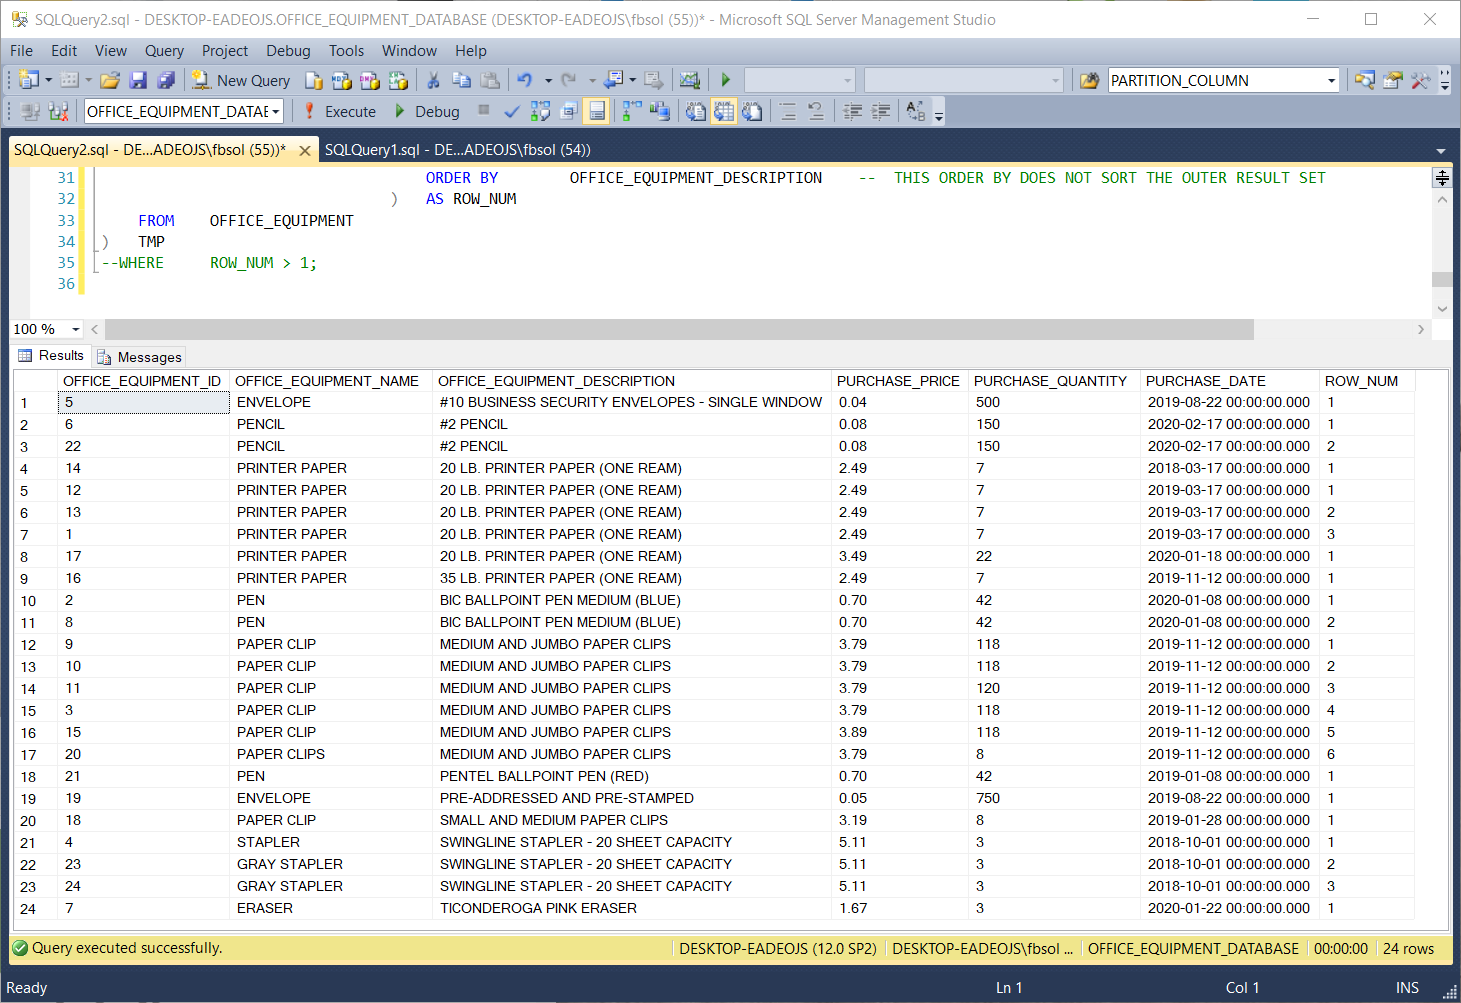Open Activity Monitor from the toolbar

[x=689, y=81]
